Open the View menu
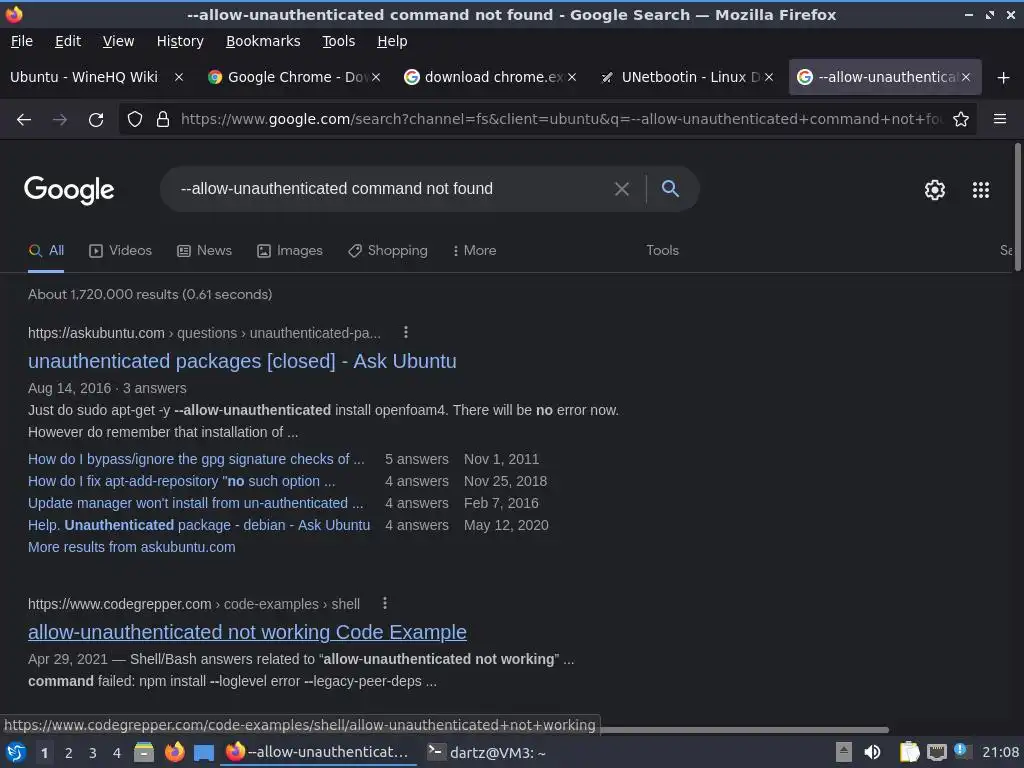1024x768 pixels. tap(118, 41)
